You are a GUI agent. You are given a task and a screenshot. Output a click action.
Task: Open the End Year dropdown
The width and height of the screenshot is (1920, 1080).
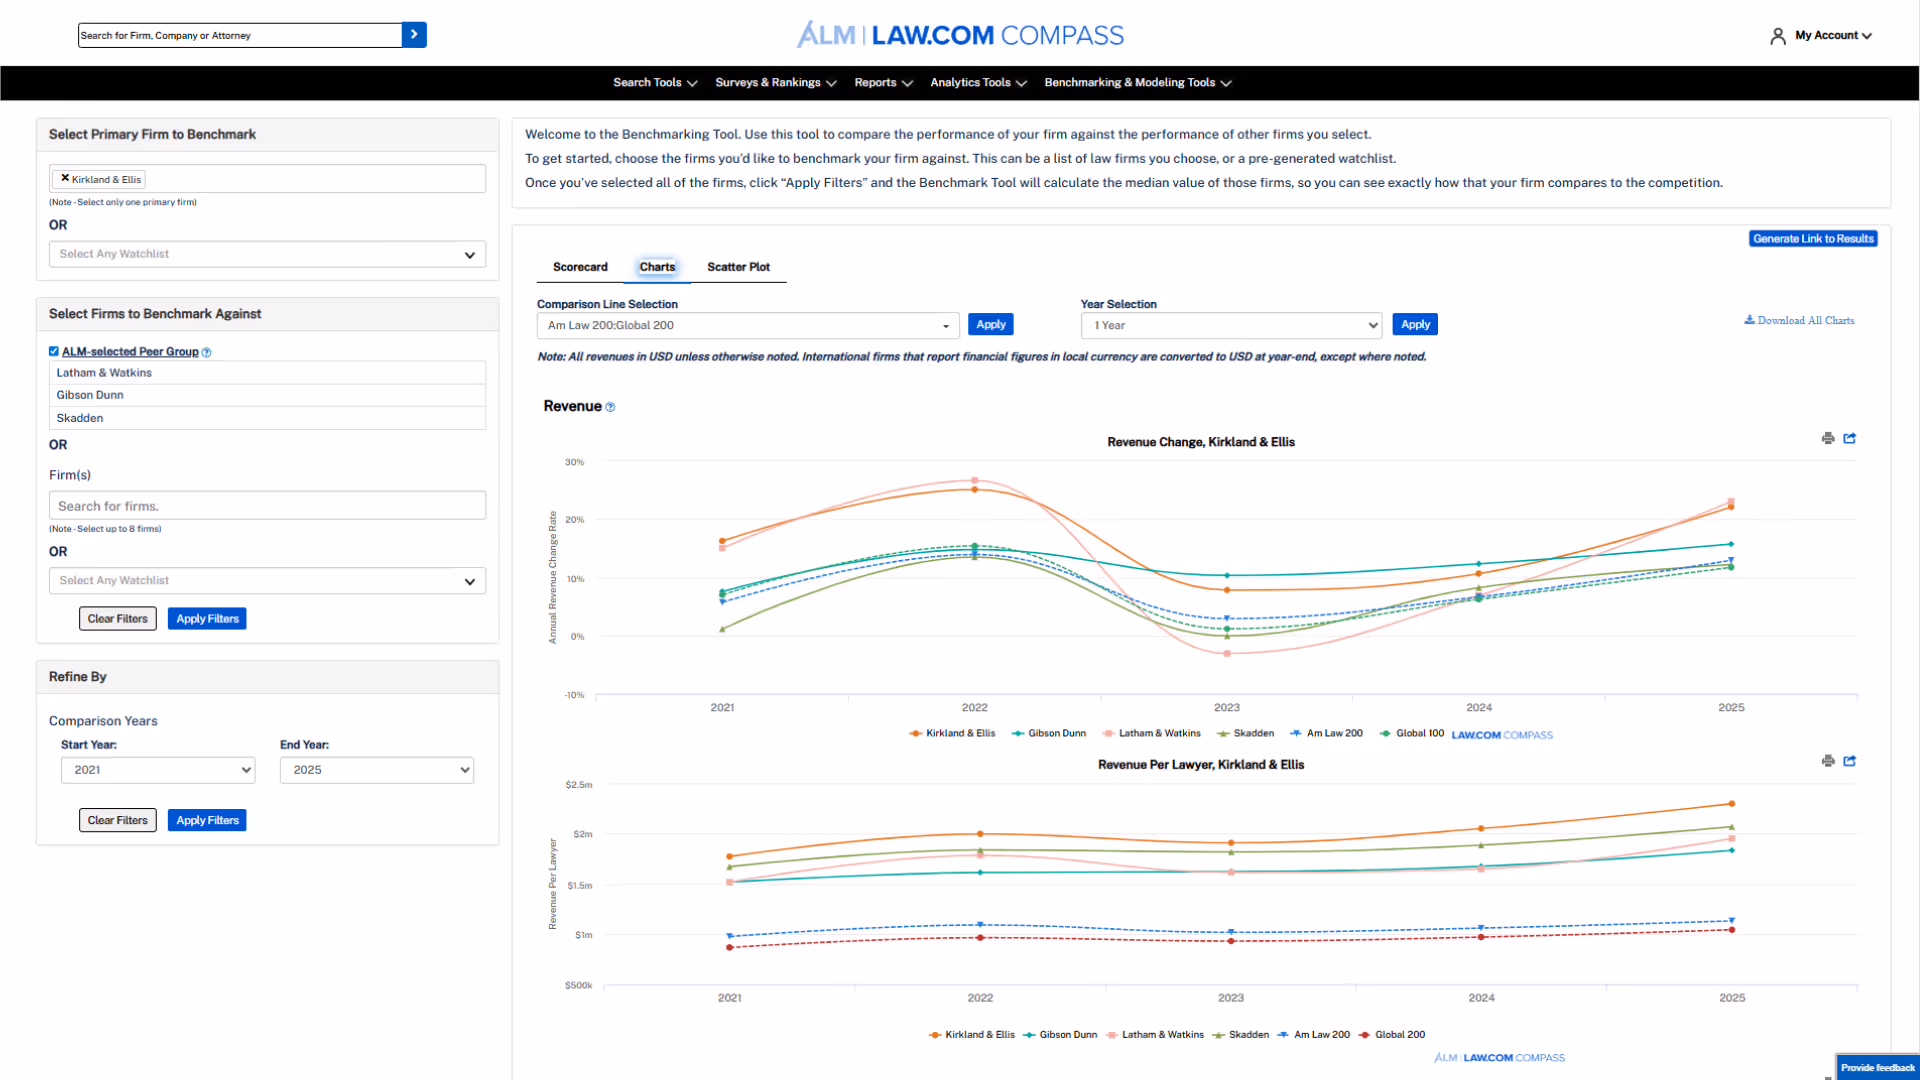377,770
